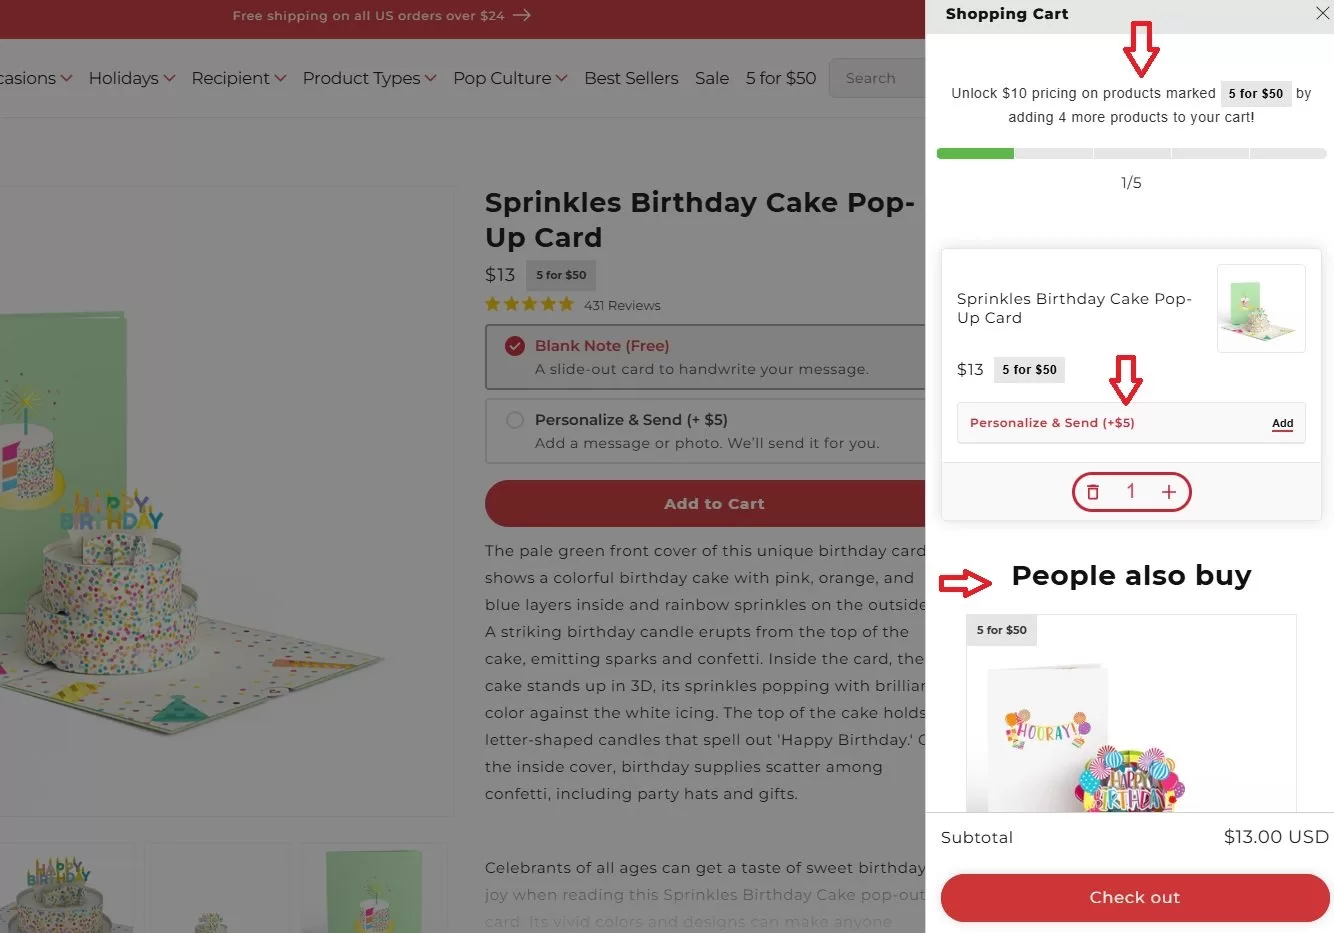Click the Check out button
This screenshot has width=1334, height=933.
click(x=1135, y=898)
